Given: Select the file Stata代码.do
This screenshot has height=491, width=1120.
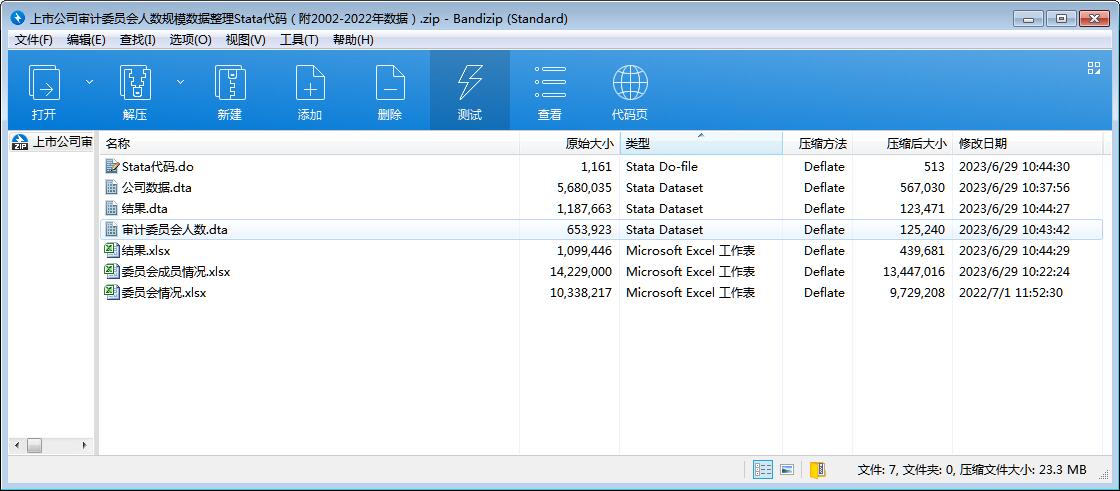Looking at the screenshot, I should point(158,167).
